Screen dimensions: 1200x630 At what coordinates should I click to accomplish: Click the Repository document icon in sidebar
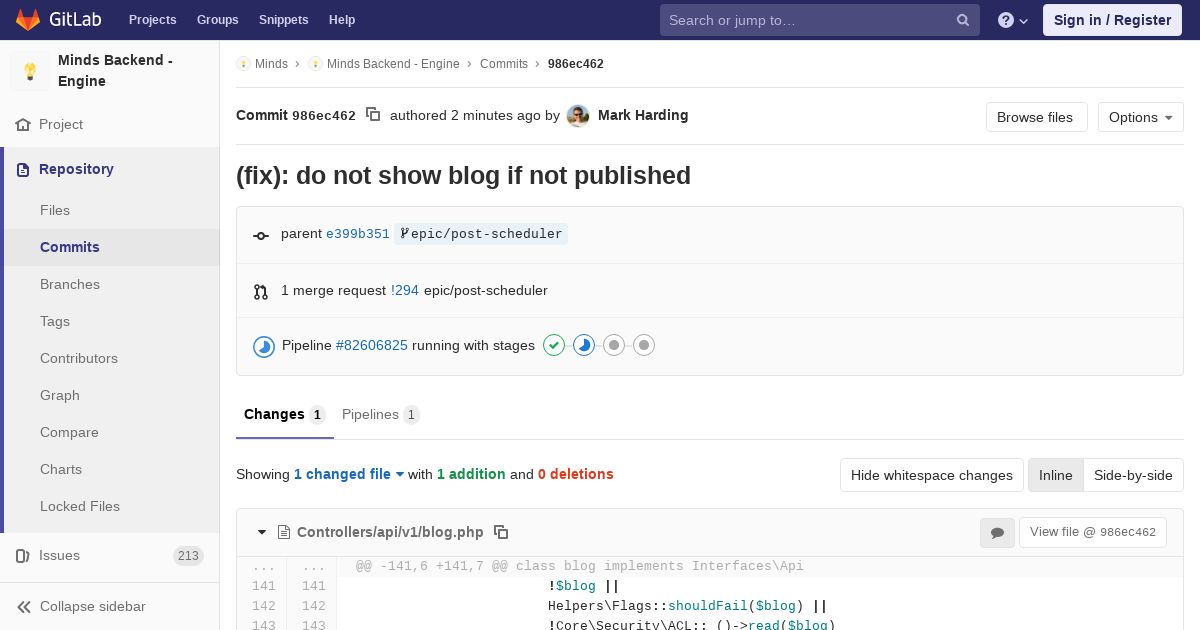coord(23,170)
